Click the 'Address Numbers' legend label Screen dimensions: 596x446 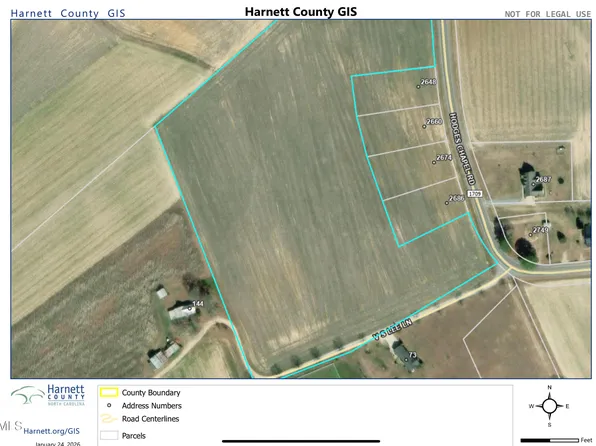pyautogui.click(x=152, y=406)
